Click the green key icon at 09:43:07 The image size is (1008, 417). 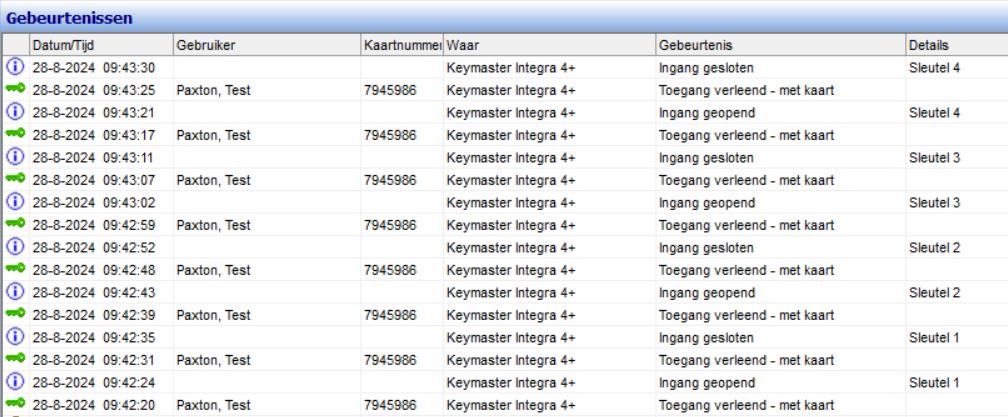coord(15,180)
